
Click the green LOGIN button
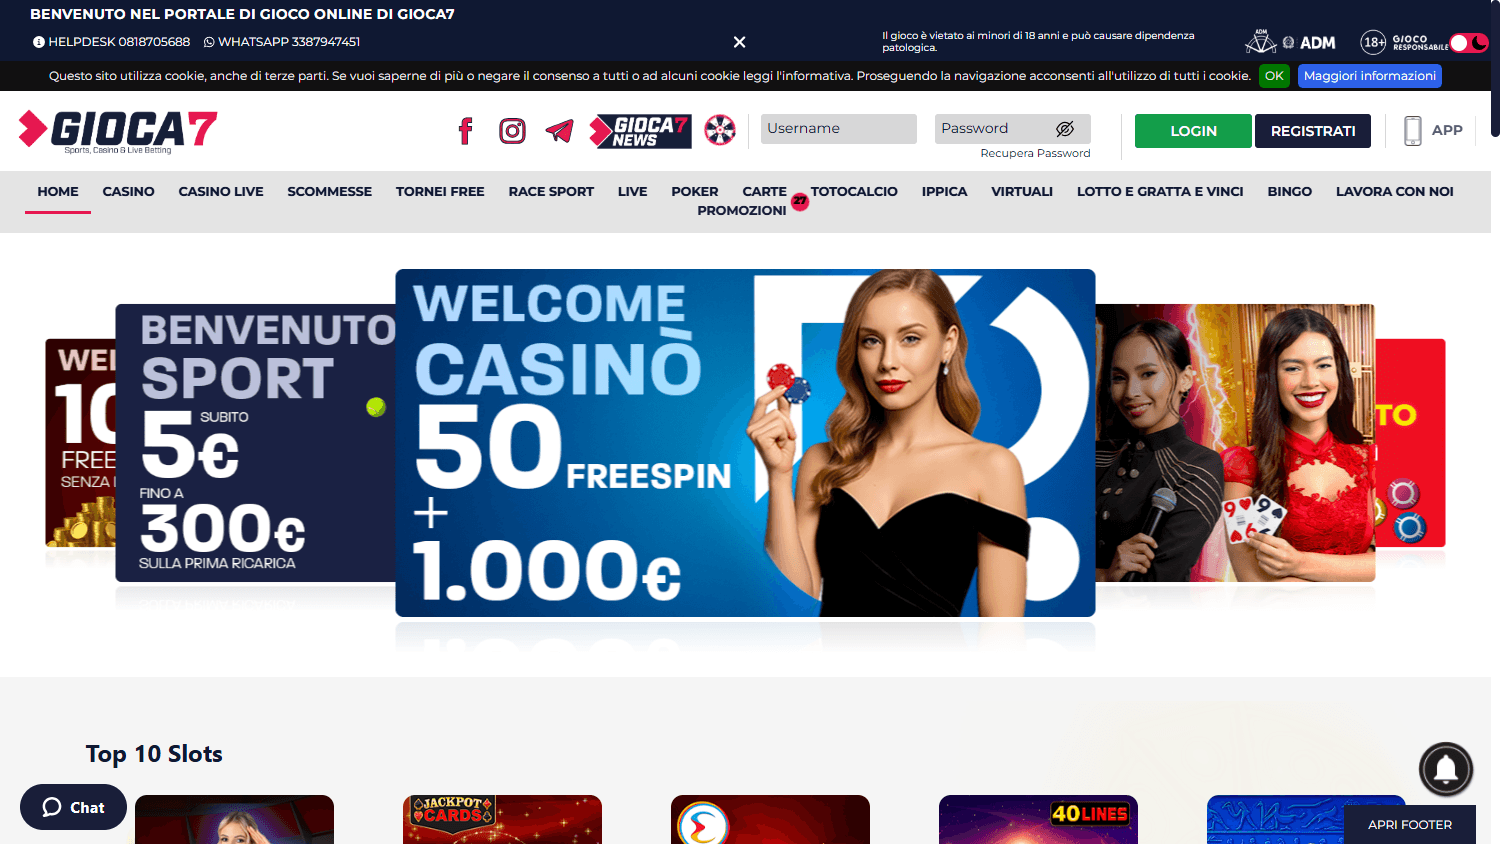click(x=1193, y=131)
